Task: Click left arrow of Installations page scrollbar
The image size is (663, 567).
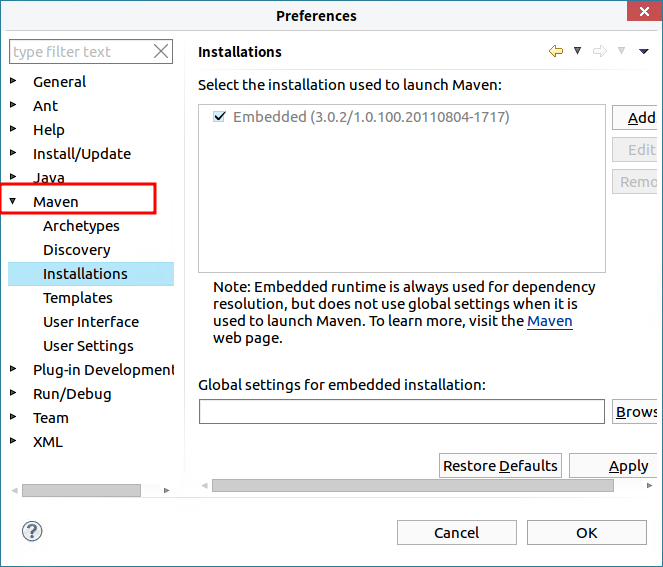Action: [x=205, y=485]
